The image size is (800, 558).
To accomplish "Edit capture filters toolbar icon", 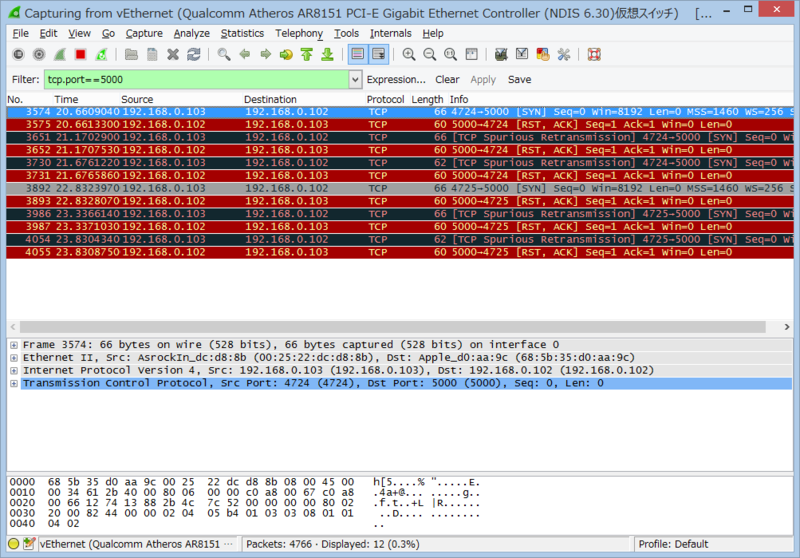I will [501, 54].
